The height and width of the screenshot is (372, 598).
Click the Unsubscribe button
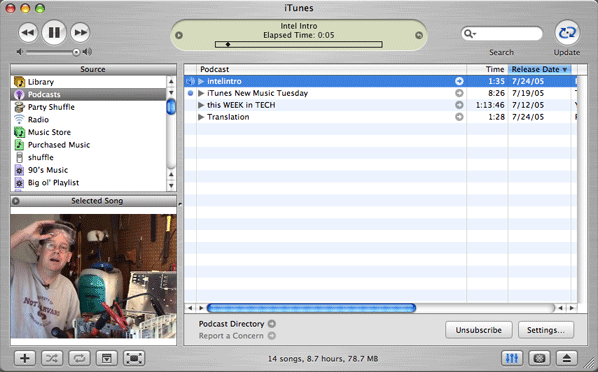click(x=479, y=330)
